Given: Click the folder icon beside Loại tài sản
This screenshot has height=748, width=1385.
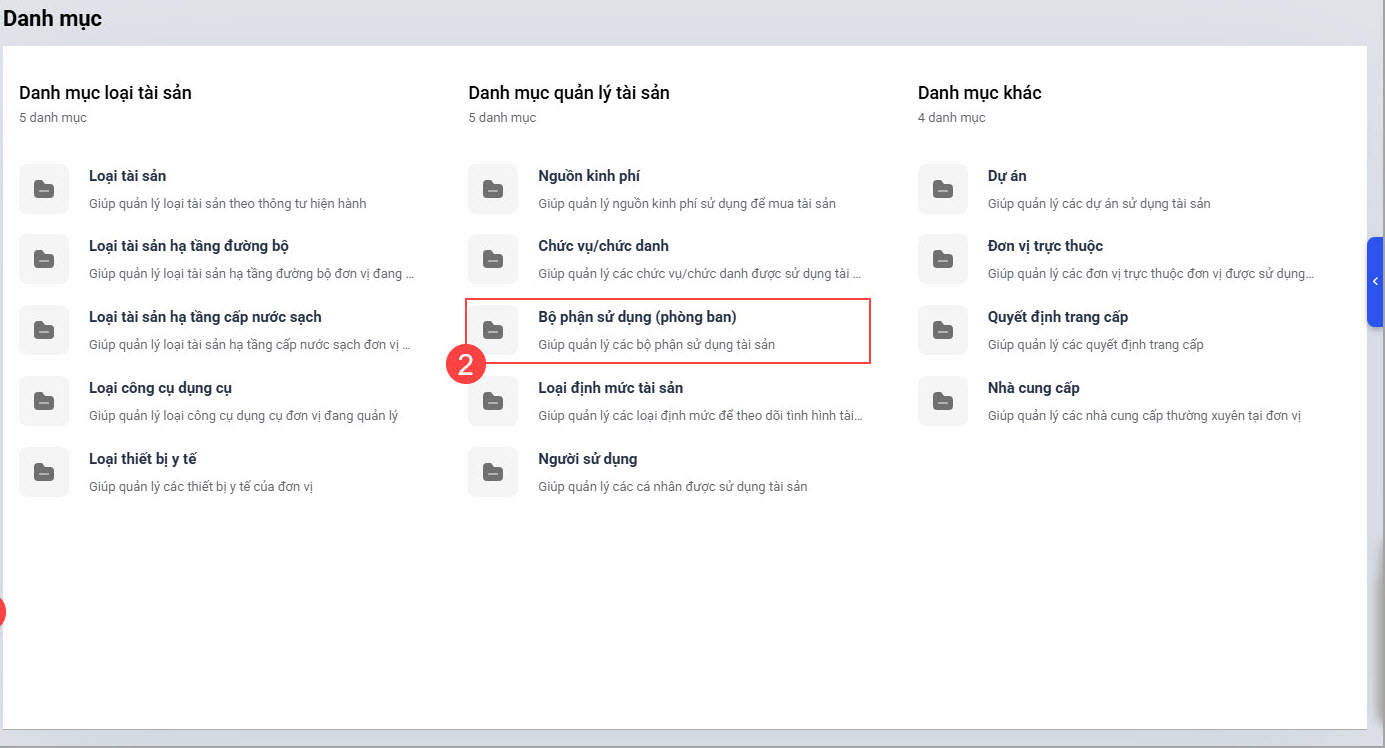Looking at the screenshot, I should (44, 189).
